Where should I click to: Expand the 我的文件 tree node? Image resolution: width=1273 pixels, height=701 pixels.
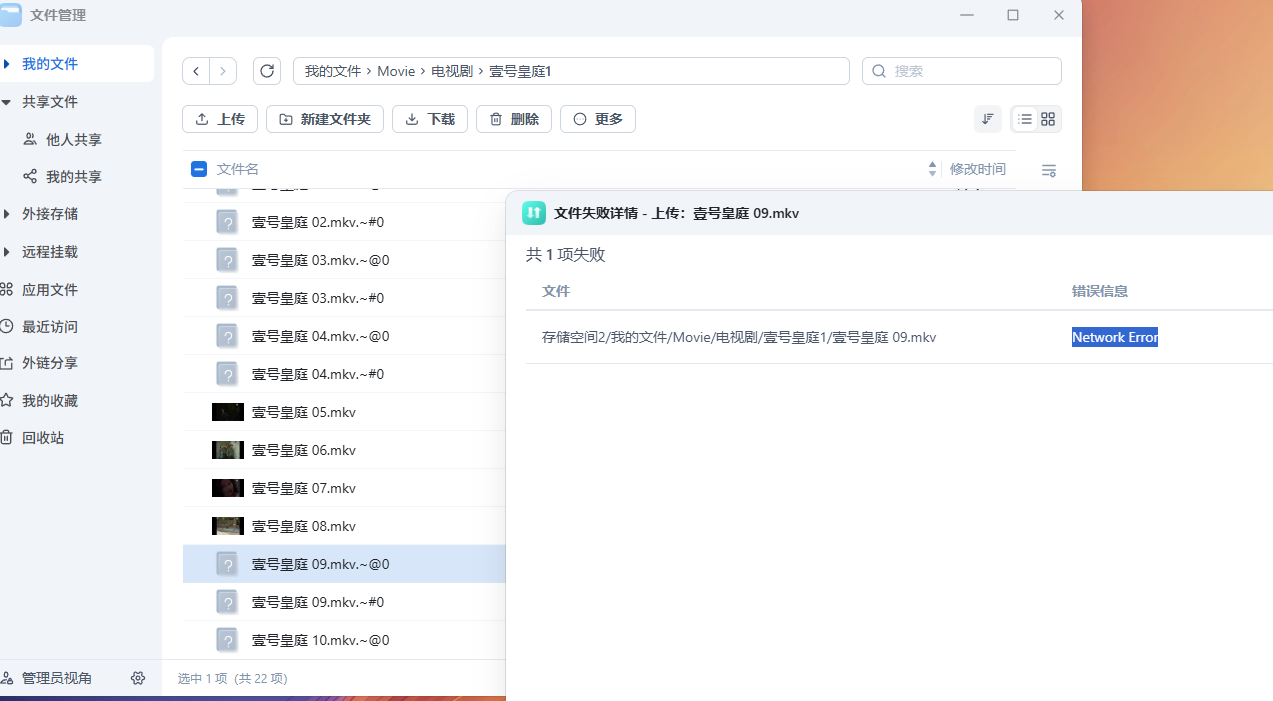(7, 64)
